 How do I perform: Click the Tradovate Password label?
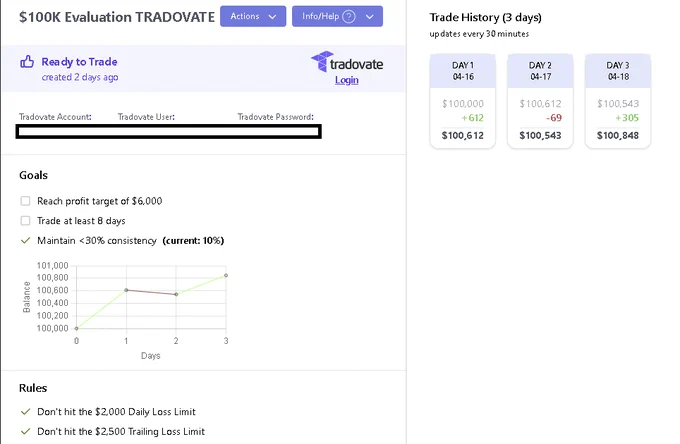click(x=276, y=117)
